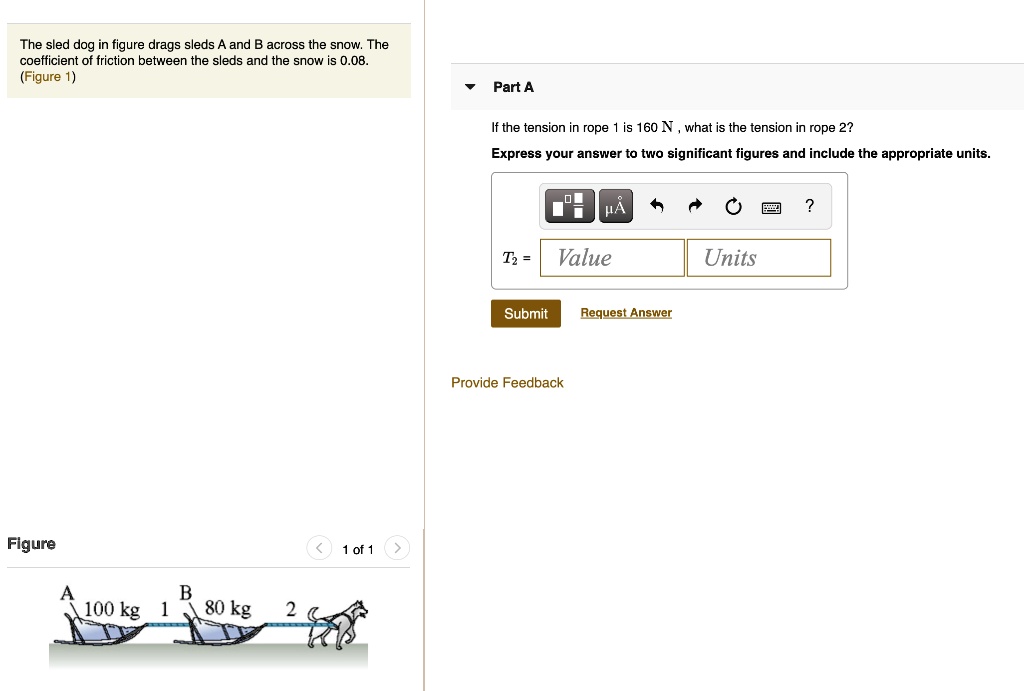Redo the answer entry
The height and width of the screenshot is (691, 1024).
tap(694, 206)
